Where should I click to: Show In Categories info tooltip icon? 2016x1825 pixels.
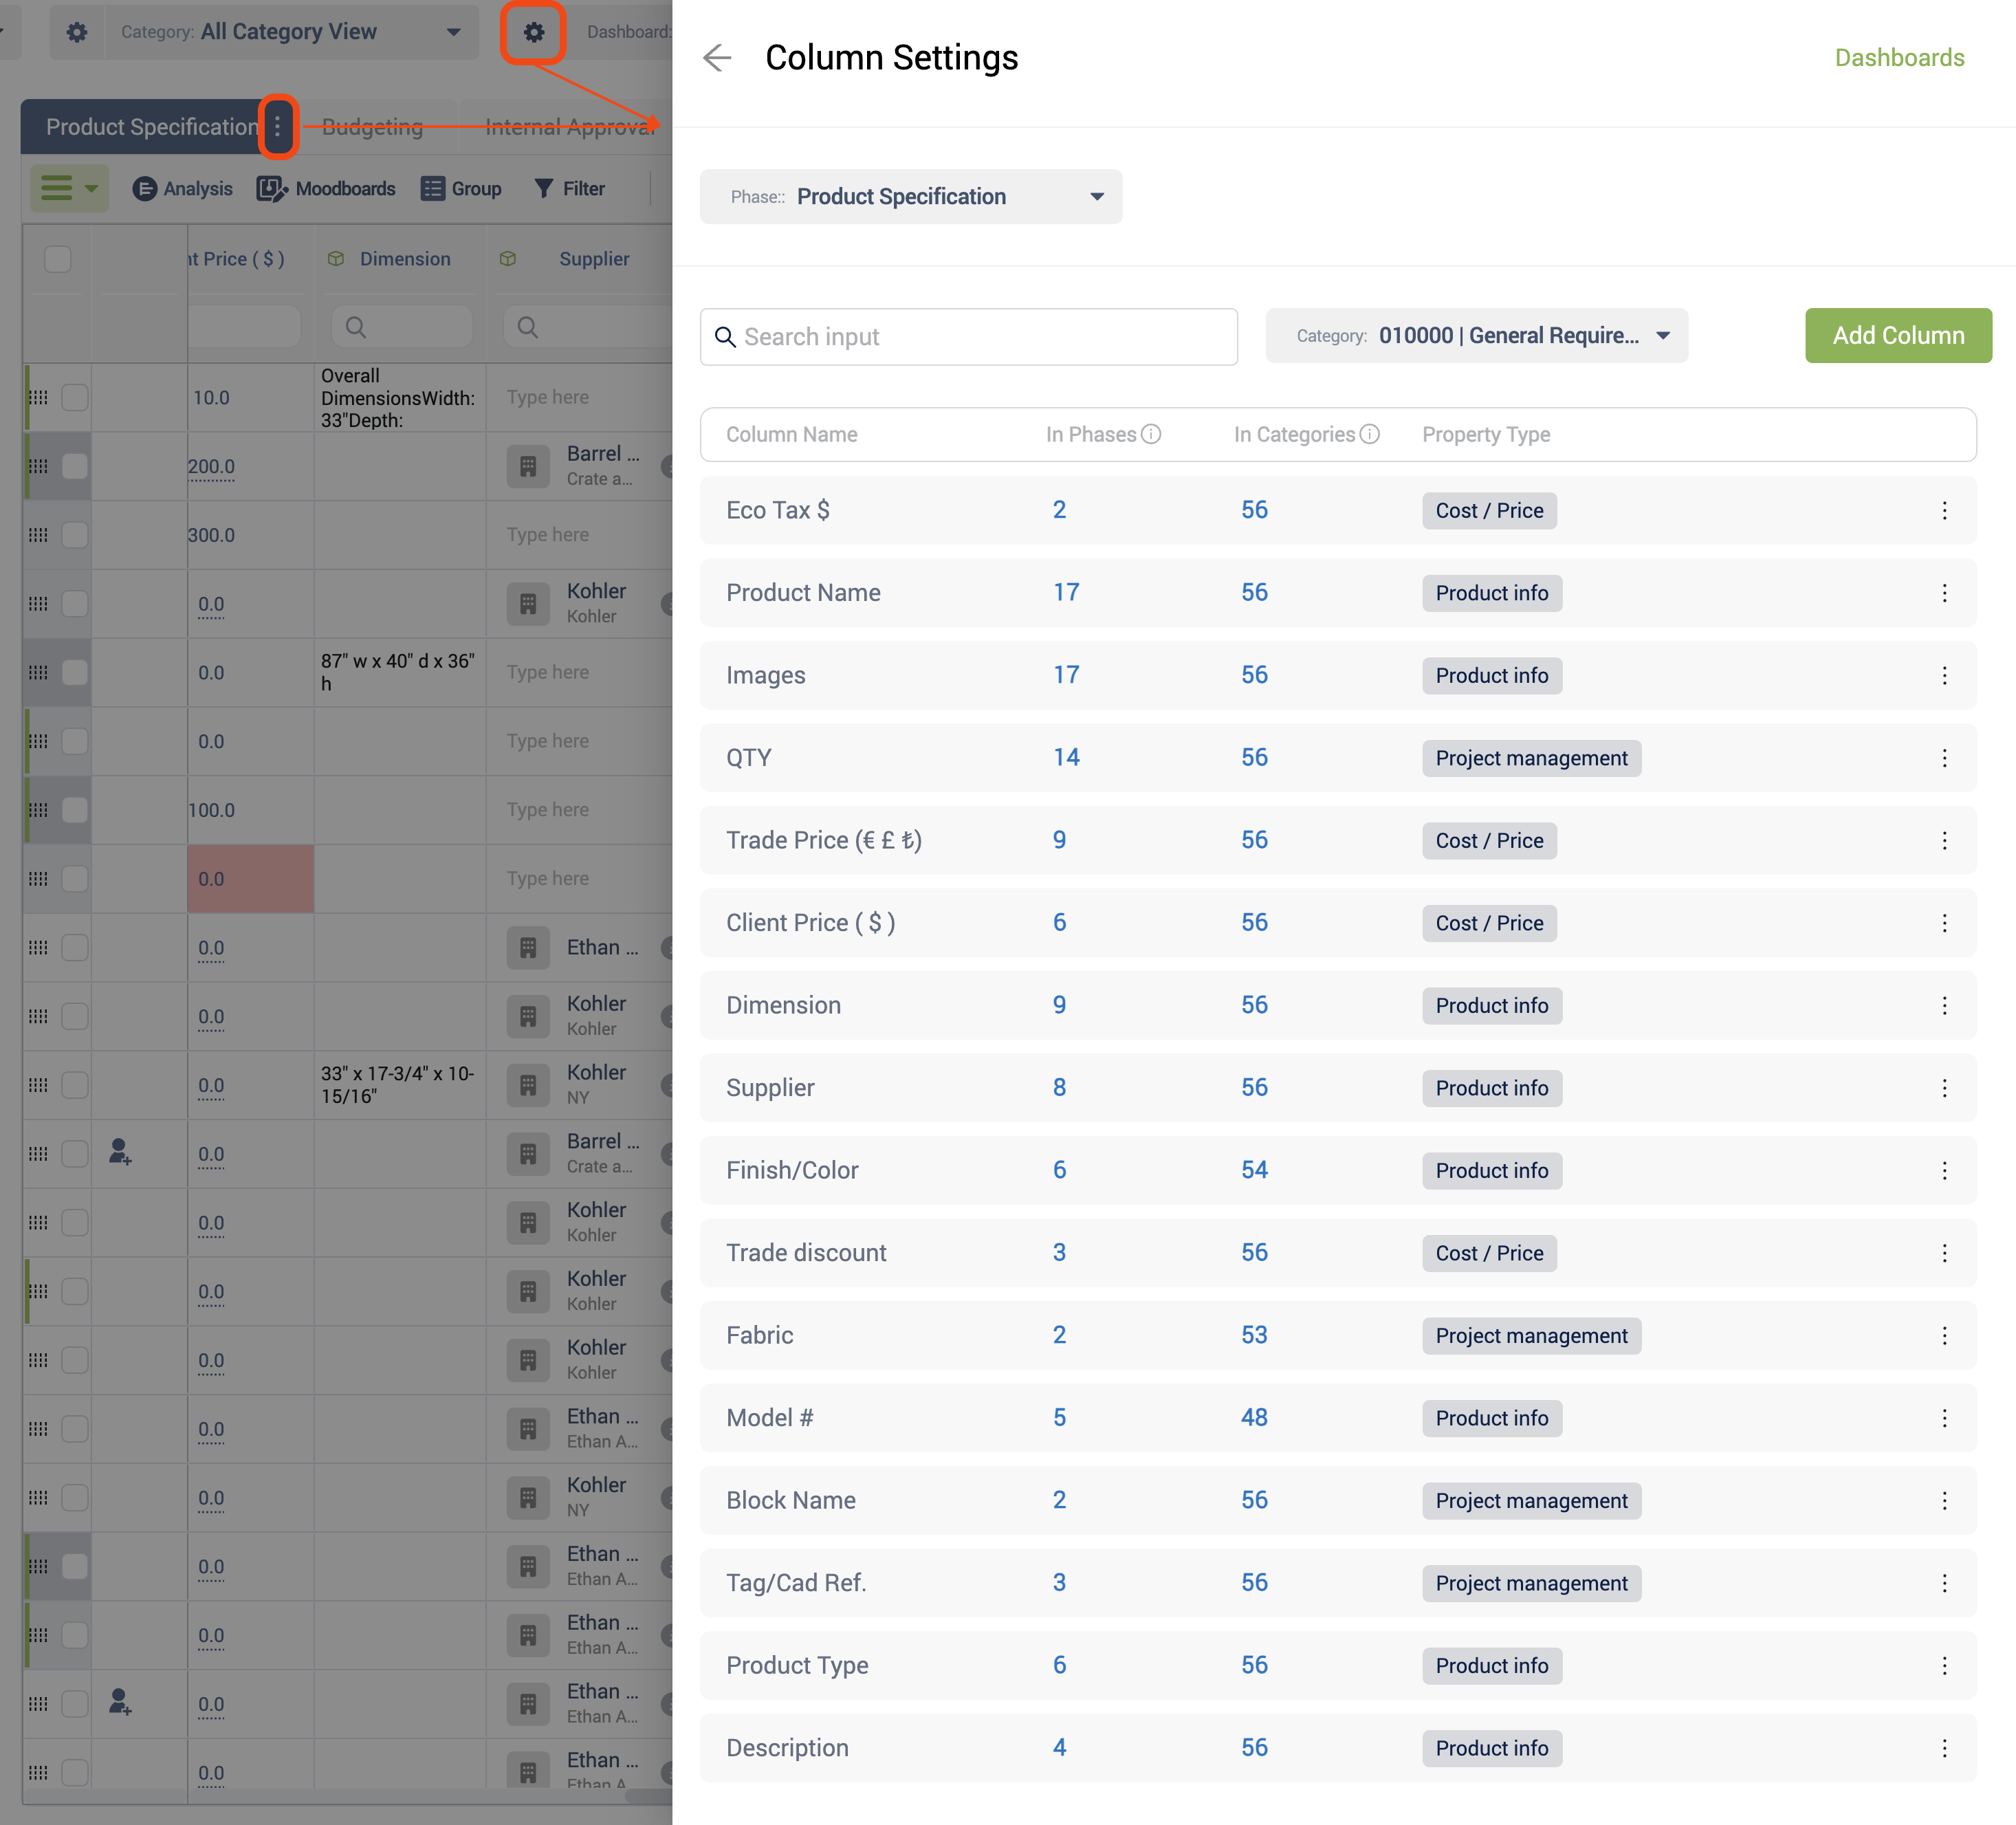[x=1370, y=434]
